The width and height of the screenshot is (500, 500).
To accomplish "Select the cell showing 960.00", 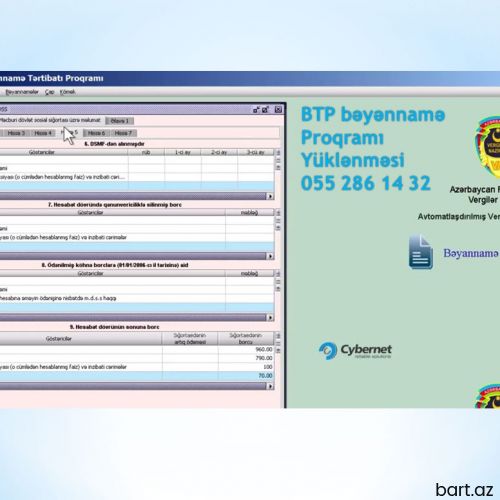I will coord(246,349).
